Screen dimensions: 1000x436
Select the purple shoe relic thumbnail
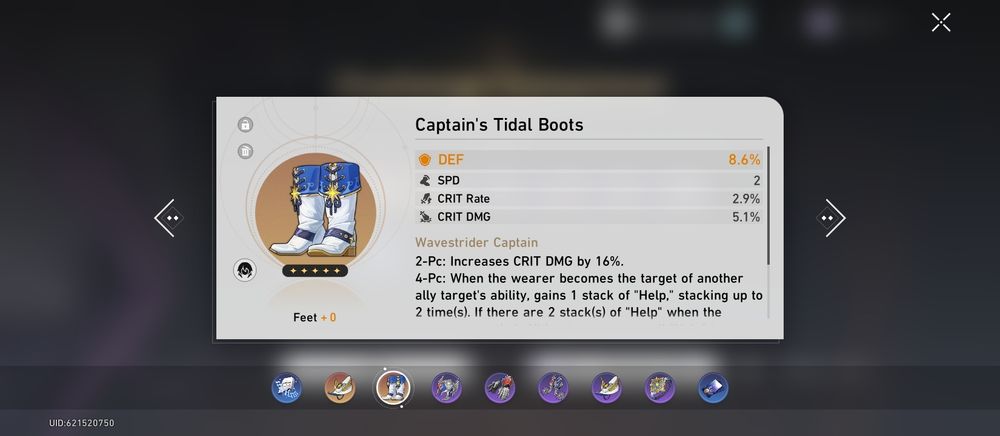(x=607, y=388)
